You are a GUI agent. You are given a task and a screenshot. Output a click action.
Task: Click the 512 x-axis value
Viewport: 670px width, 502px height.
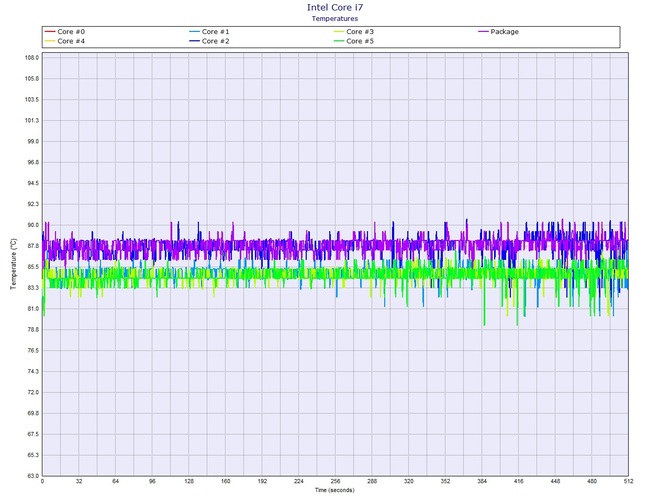pyautogui.click(x=628, y=481)
